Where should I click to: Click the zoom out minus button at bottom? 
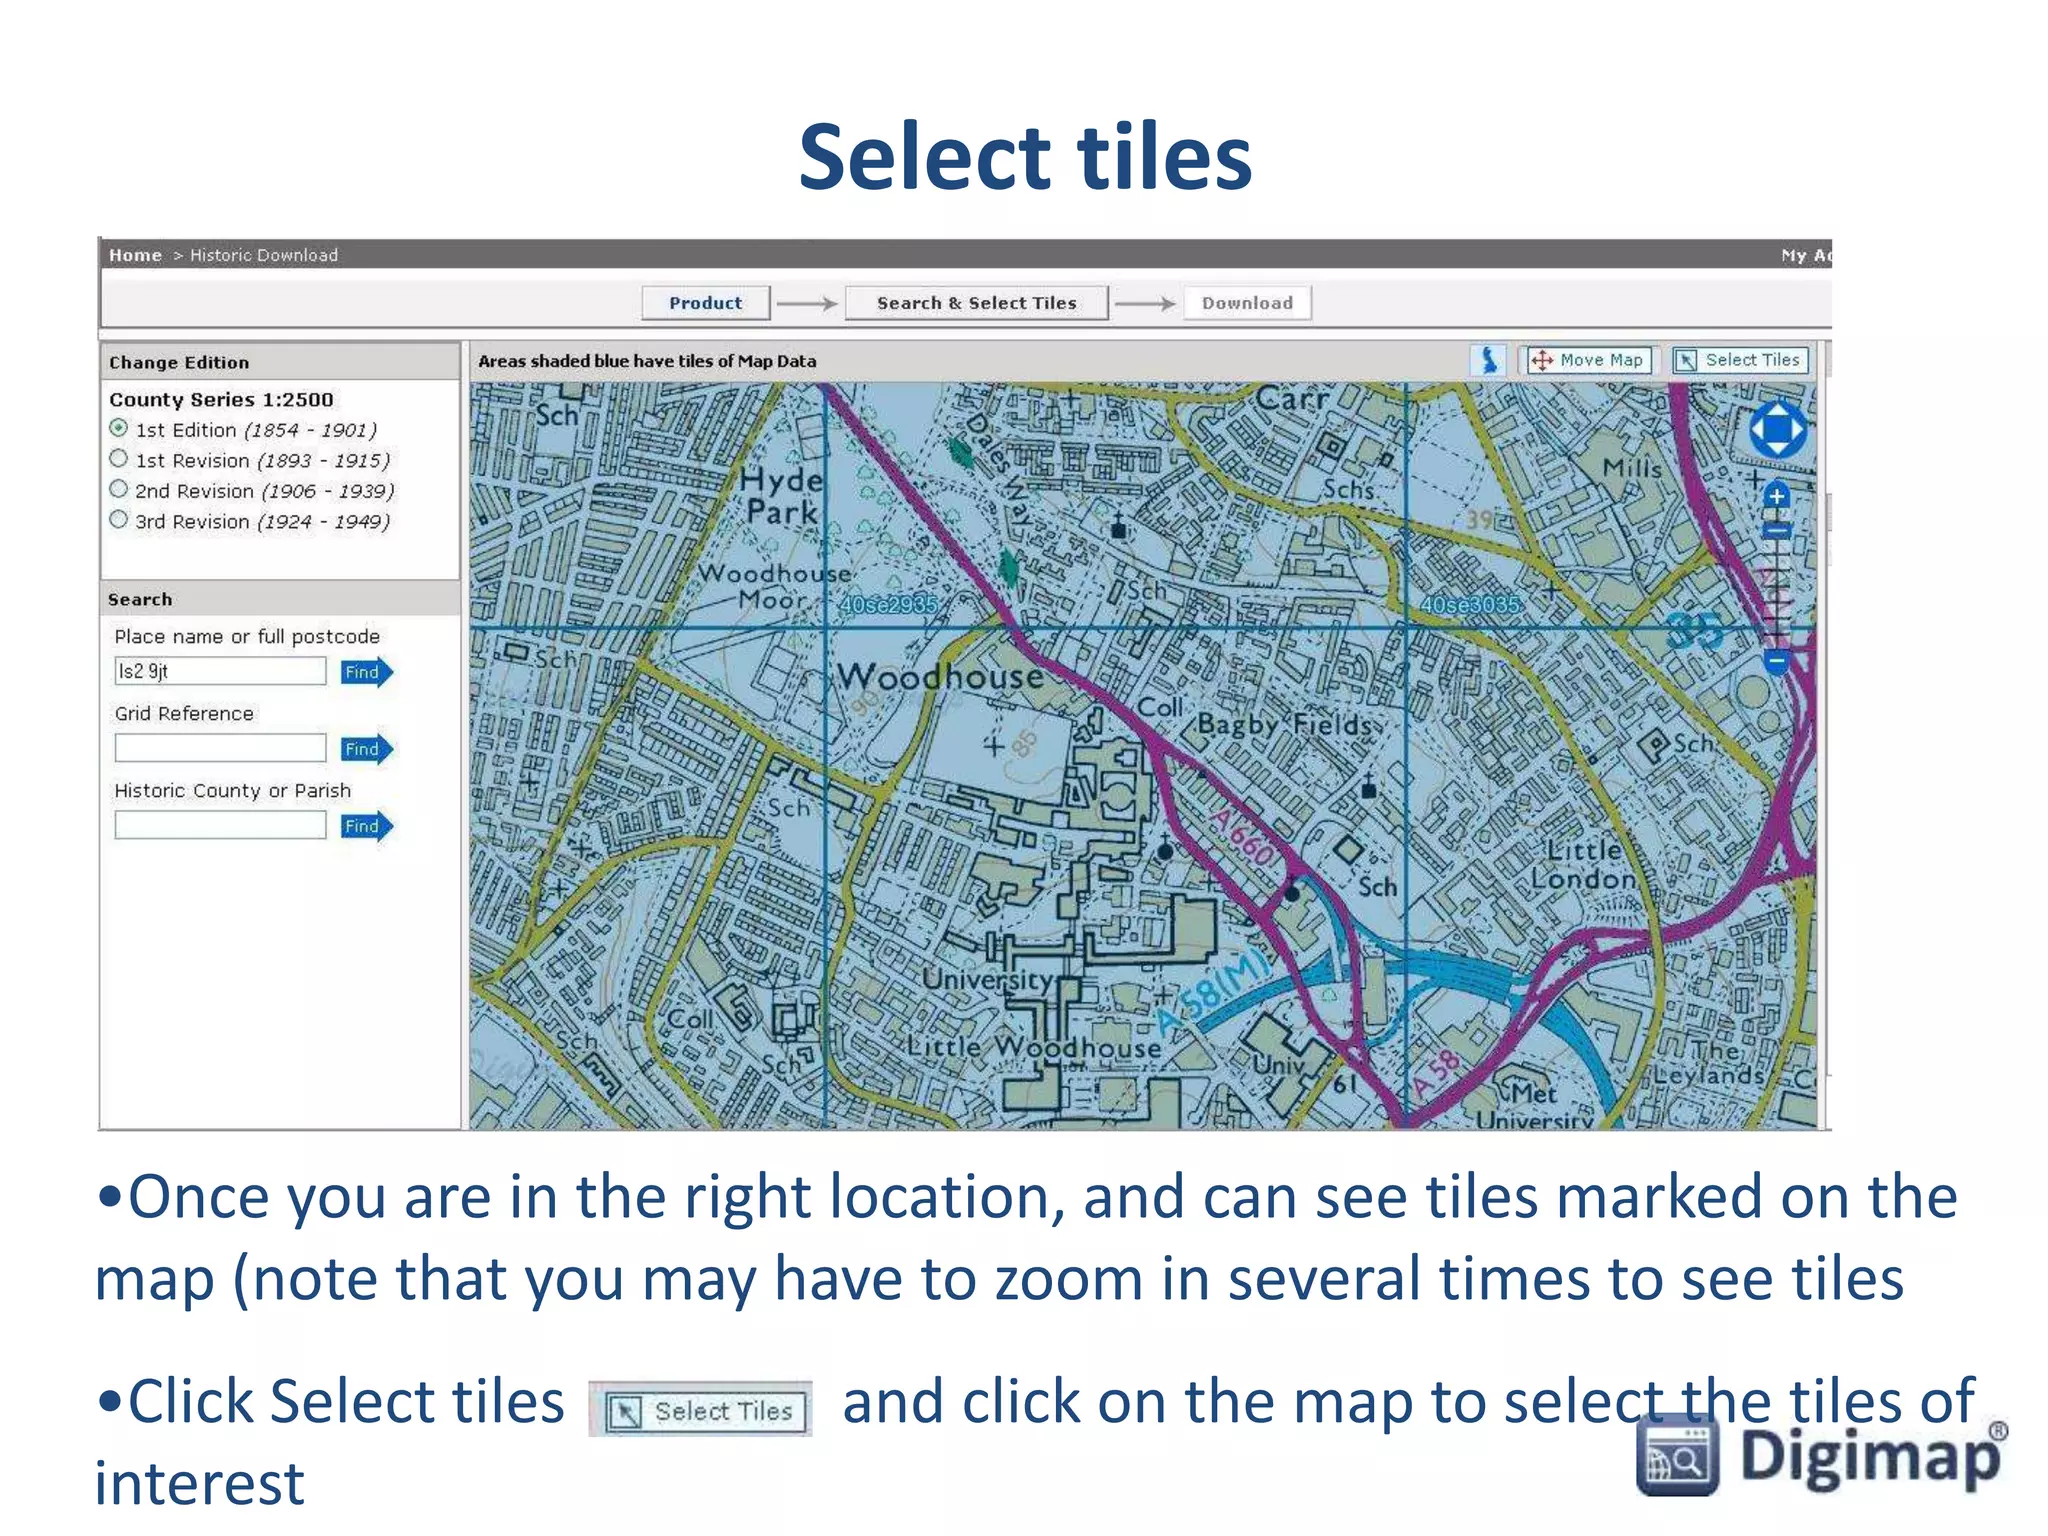(1776, 661)
